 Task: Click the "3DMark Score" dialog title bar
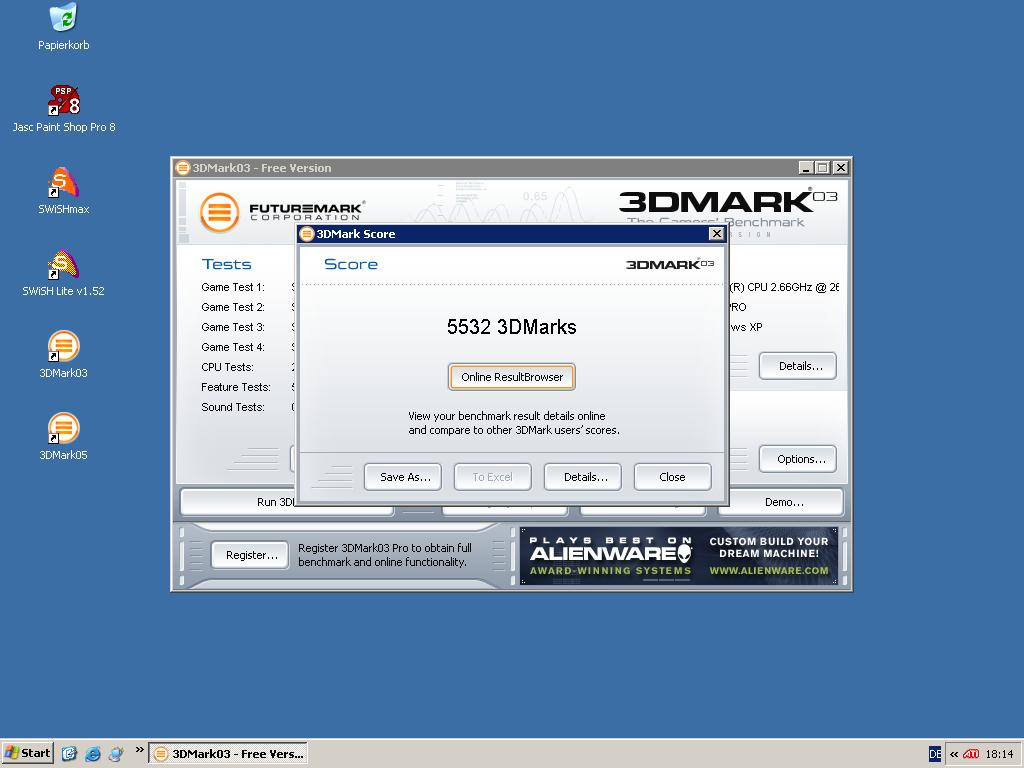pos(511,234)
